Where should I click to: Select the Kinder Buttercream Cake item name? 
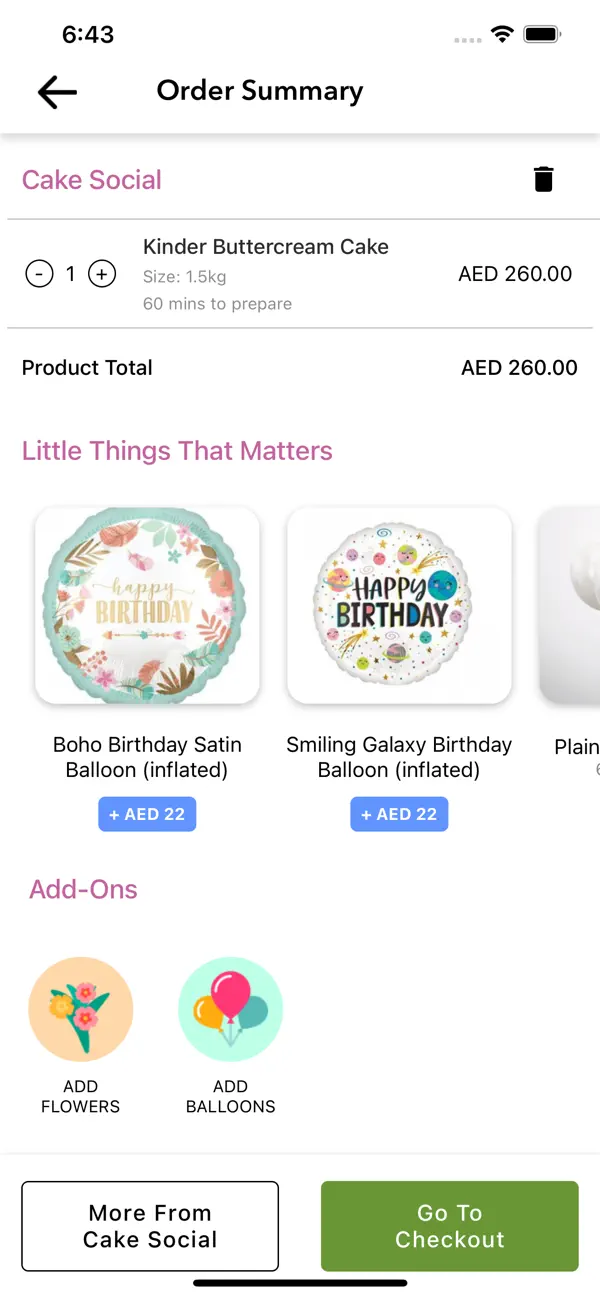coord(266,247)
